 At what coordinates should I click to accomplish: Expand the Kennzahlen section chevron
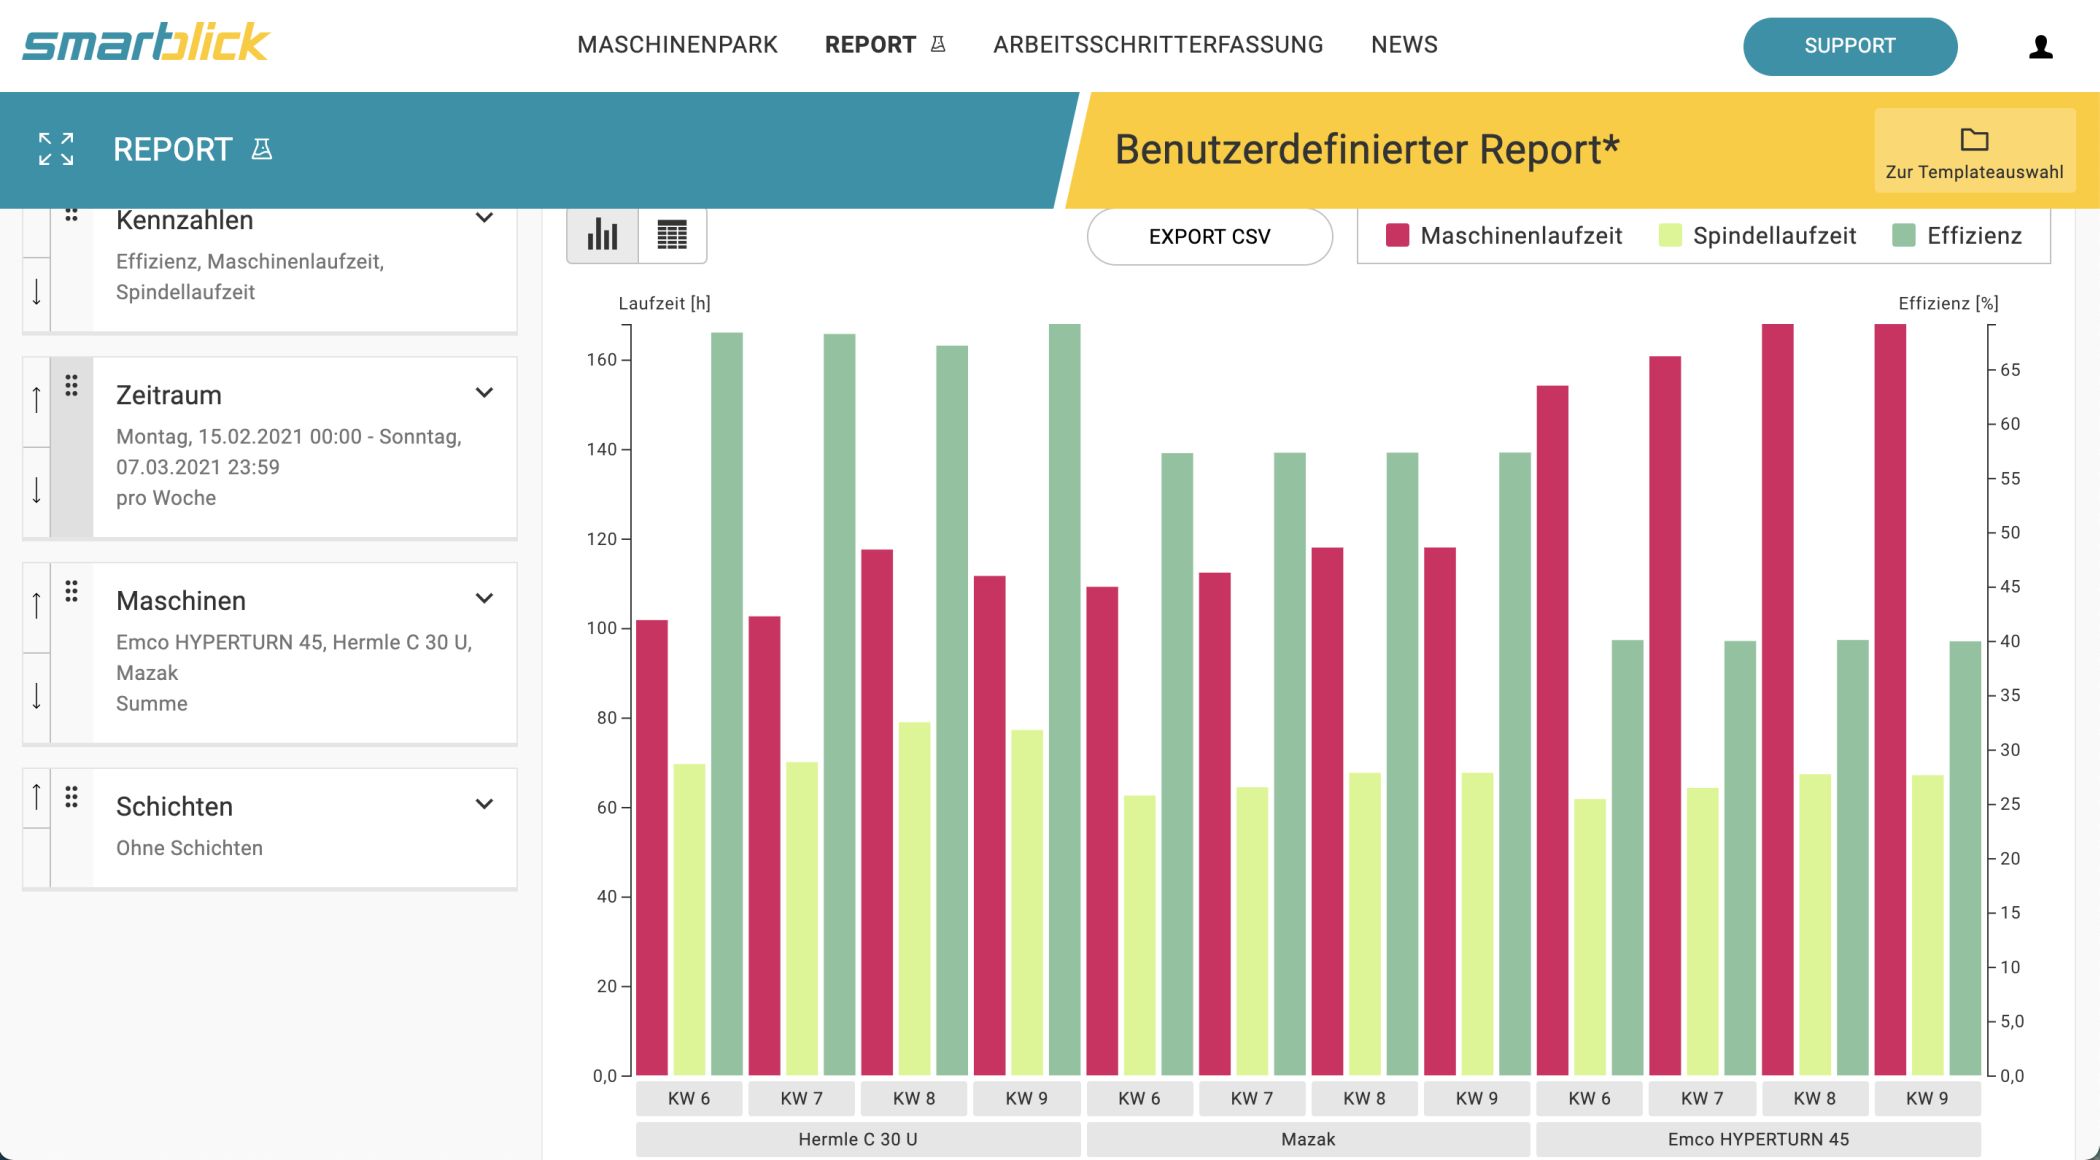pos(484,218)
